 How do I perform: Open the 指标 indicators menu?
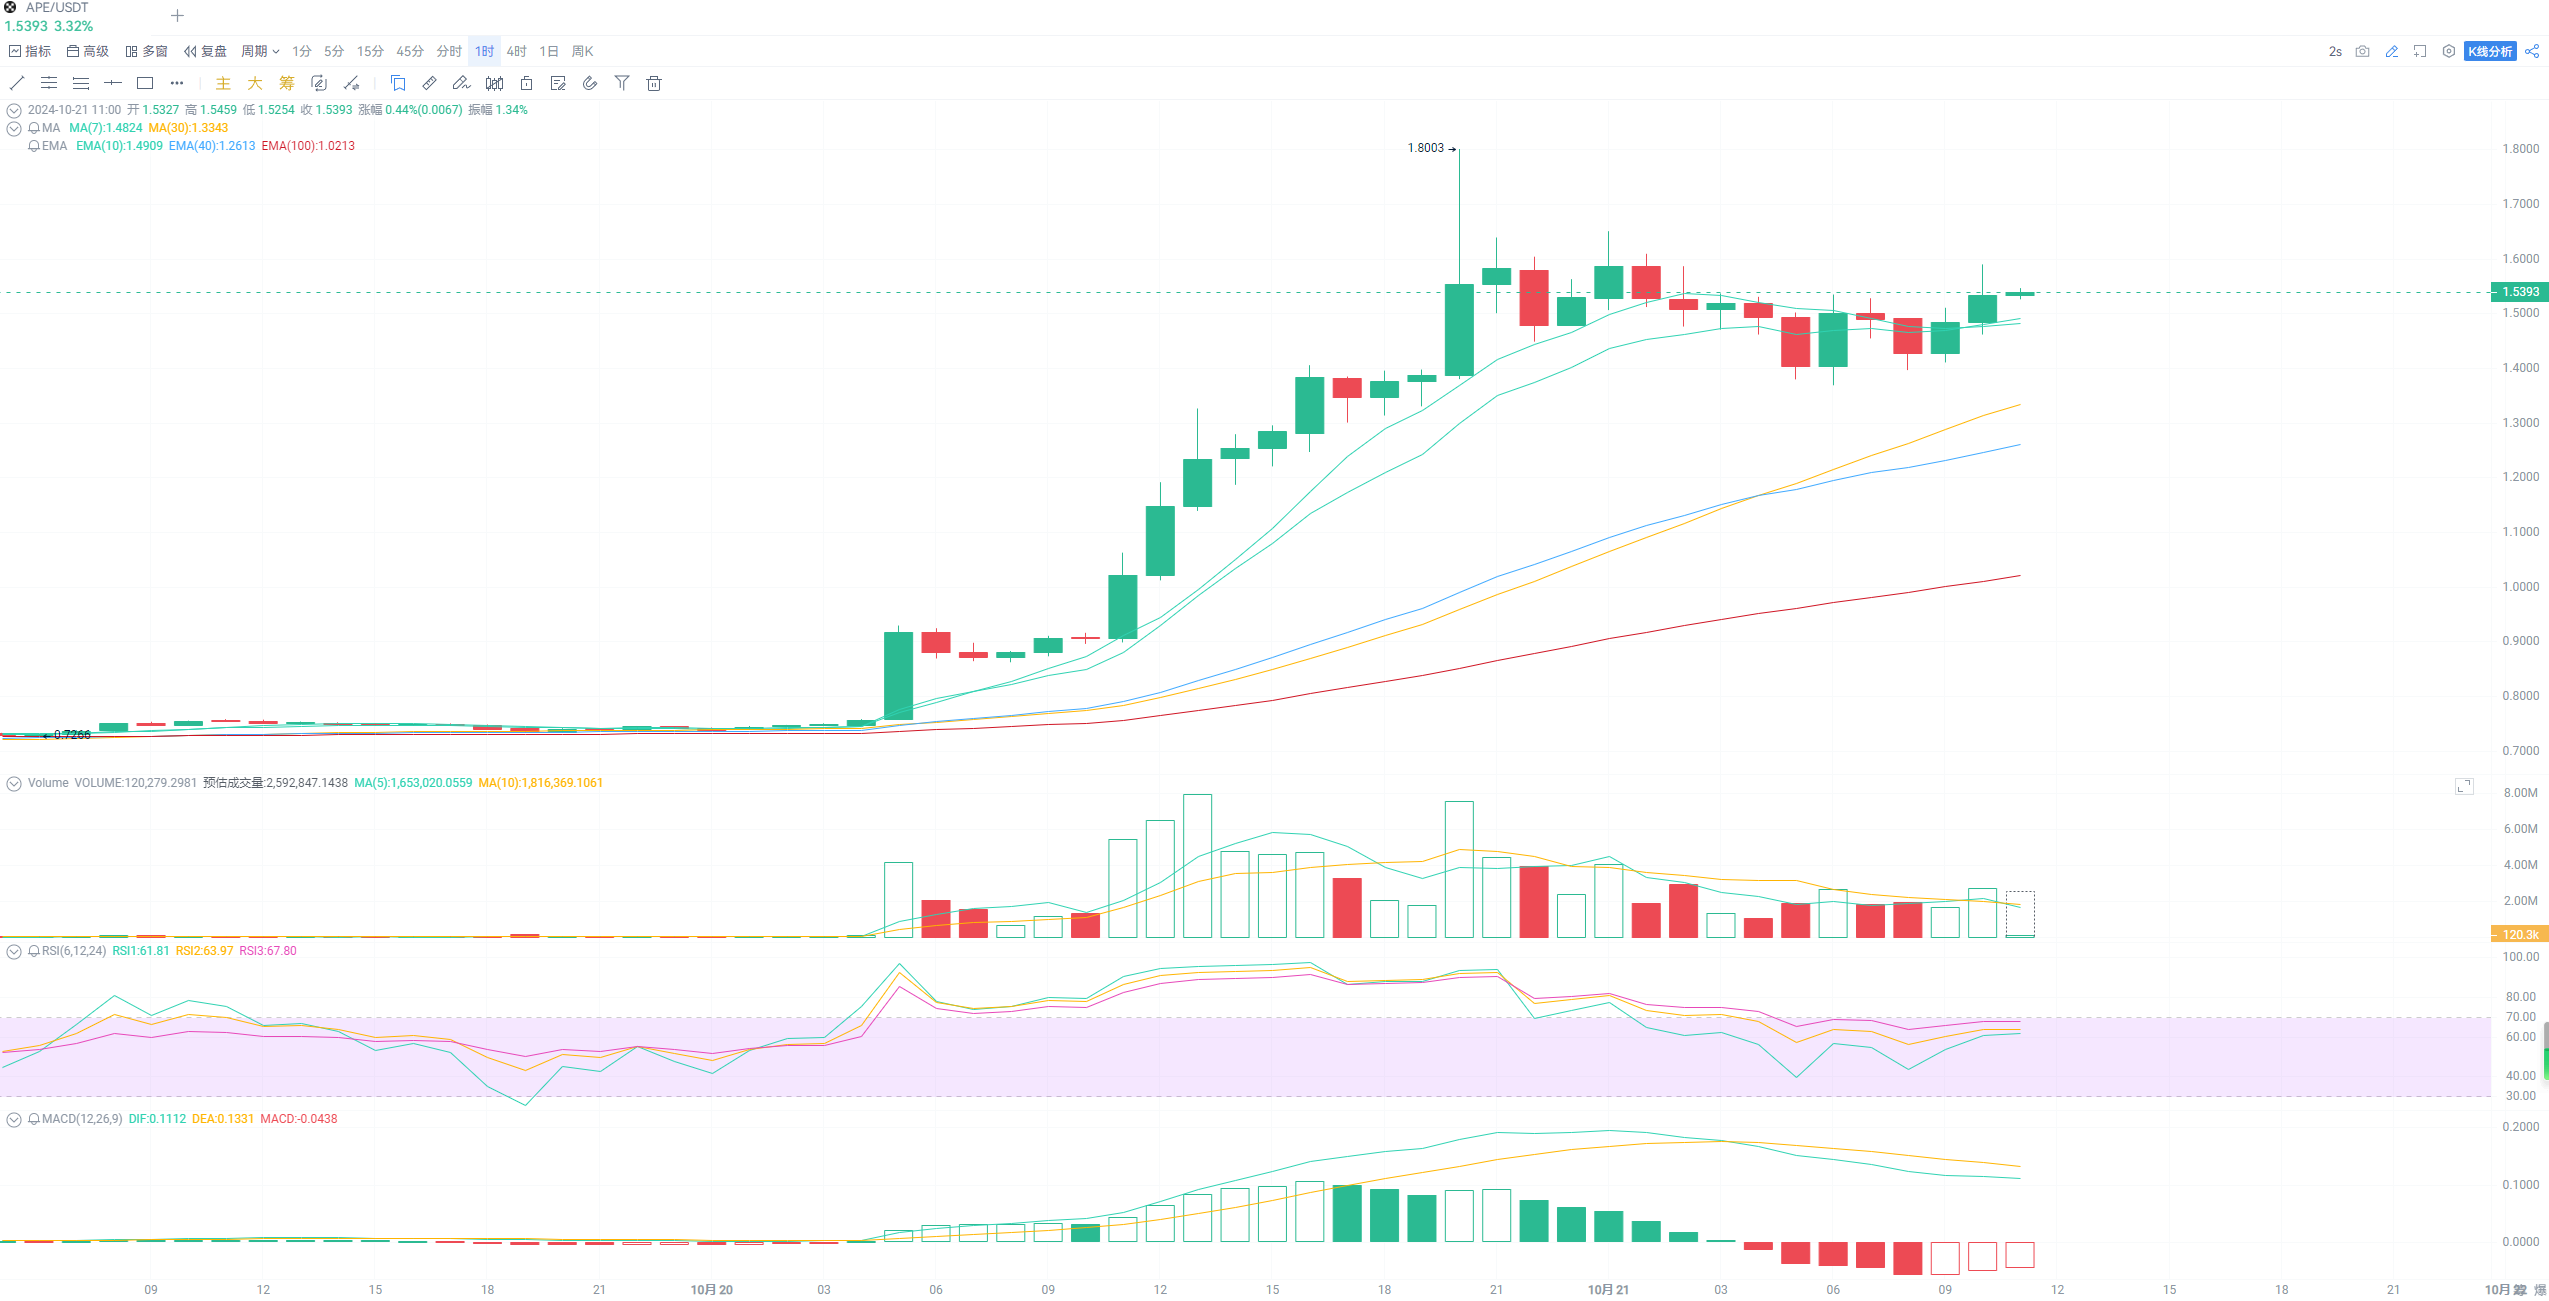(x=30, y=51)
